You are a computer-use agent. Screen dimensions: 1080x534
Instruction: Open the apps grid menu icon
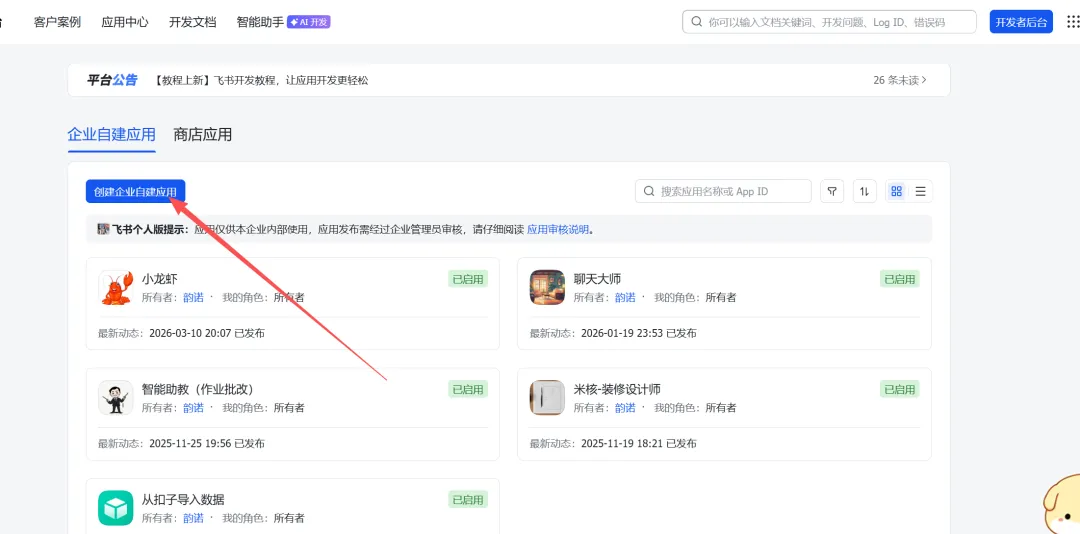coord(1072,21)
